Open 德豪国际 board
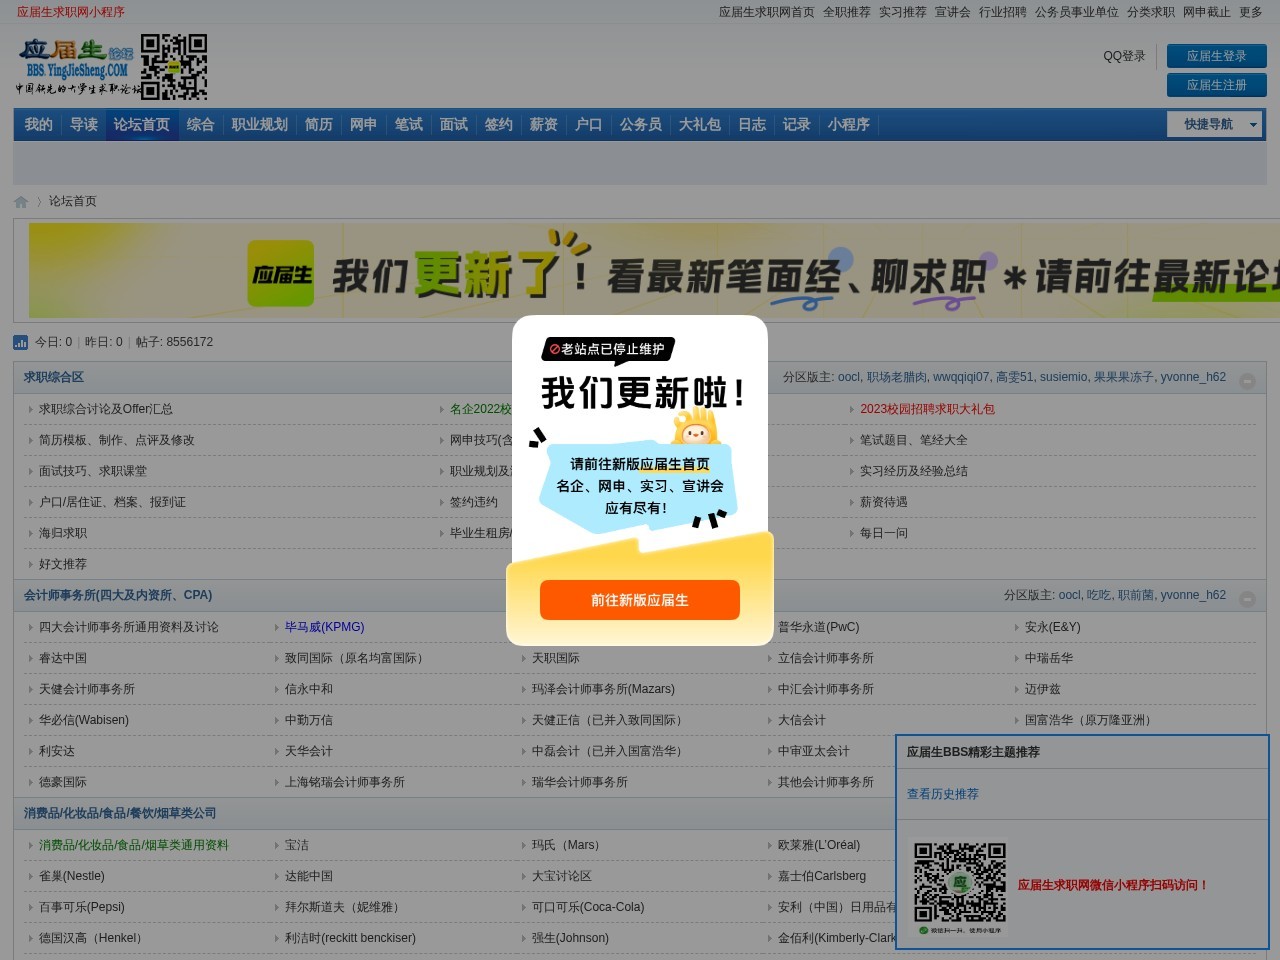Screen dimensions: 1280x960 [63, 782]
